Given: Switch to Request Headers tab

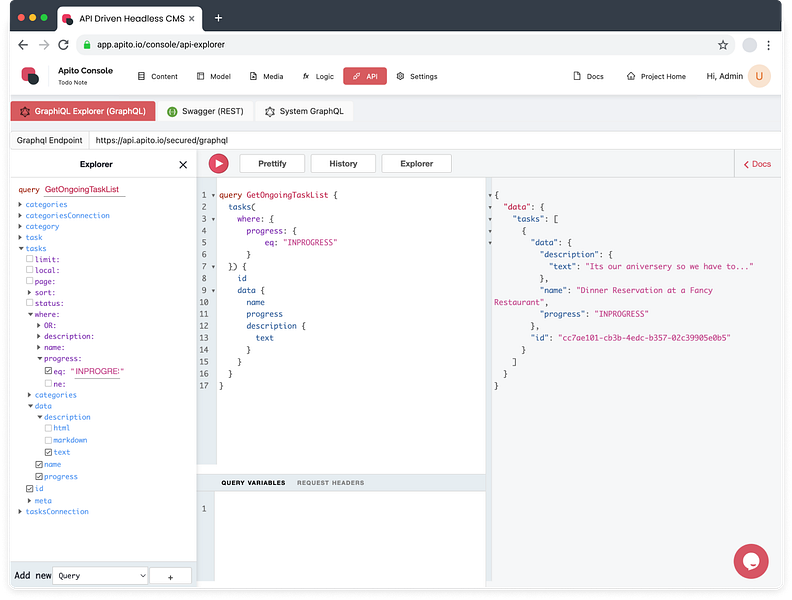Looking at the screenshot, I should [330, 483].
